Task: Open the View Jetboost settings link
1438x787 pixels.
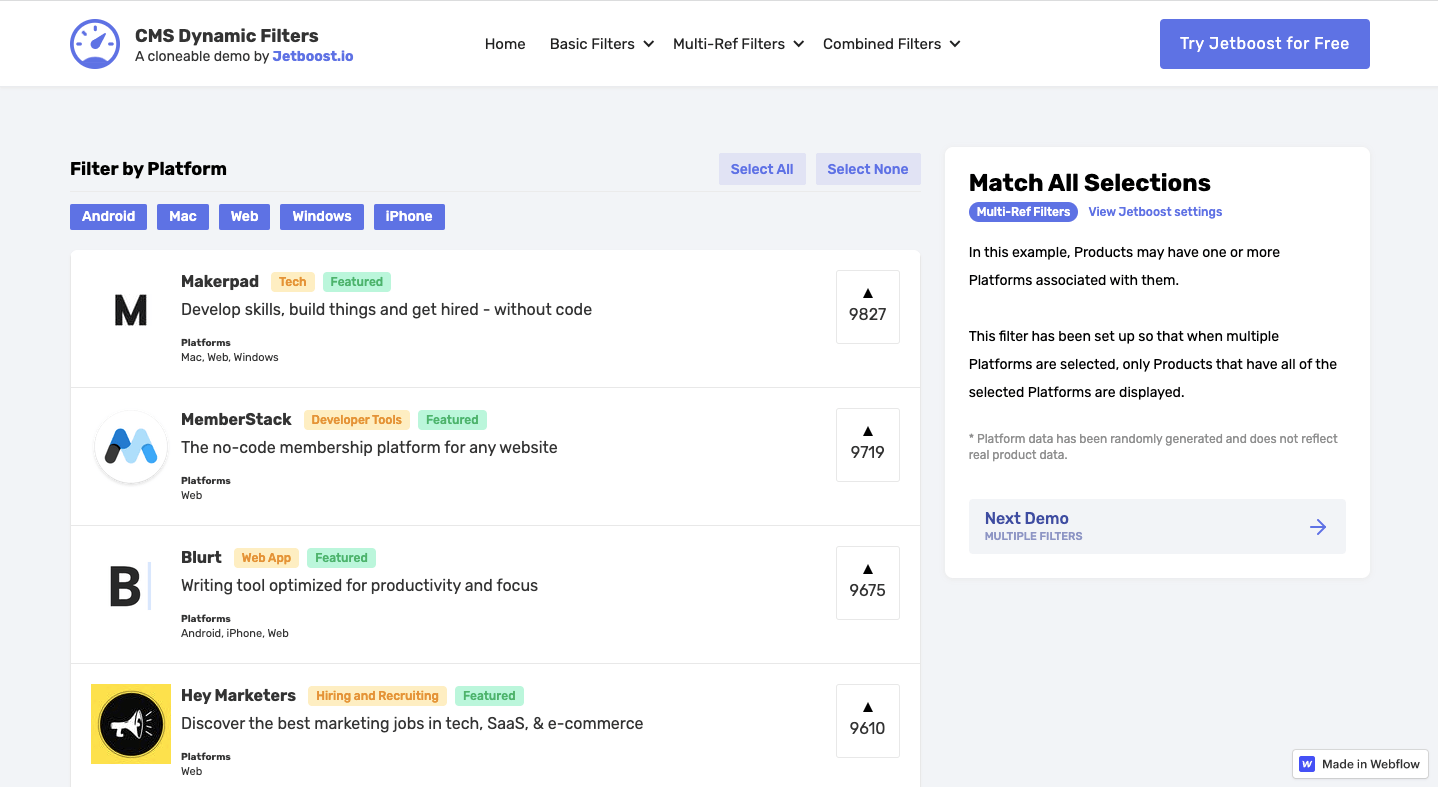Action: point(1155,212)
